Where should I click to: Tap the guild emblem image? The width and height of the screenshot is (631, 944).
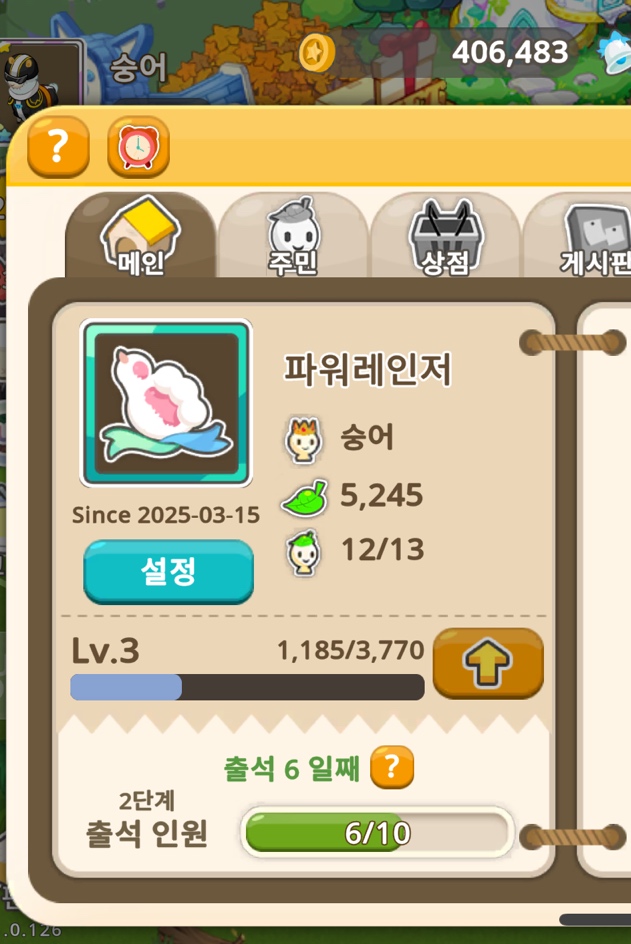click(x=166, y=403)
